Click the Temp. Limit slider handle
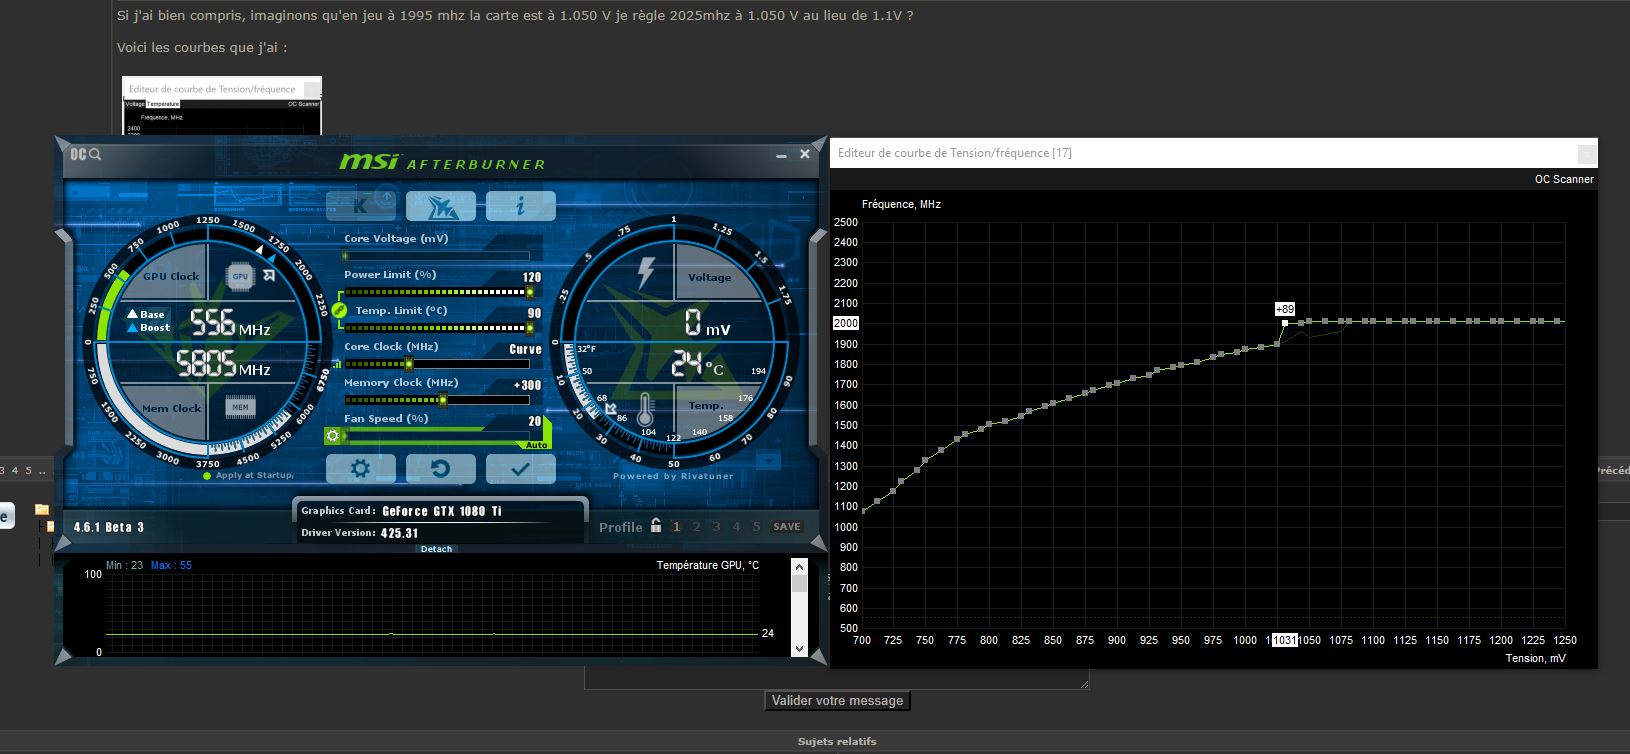 click(x=530, y=328)
